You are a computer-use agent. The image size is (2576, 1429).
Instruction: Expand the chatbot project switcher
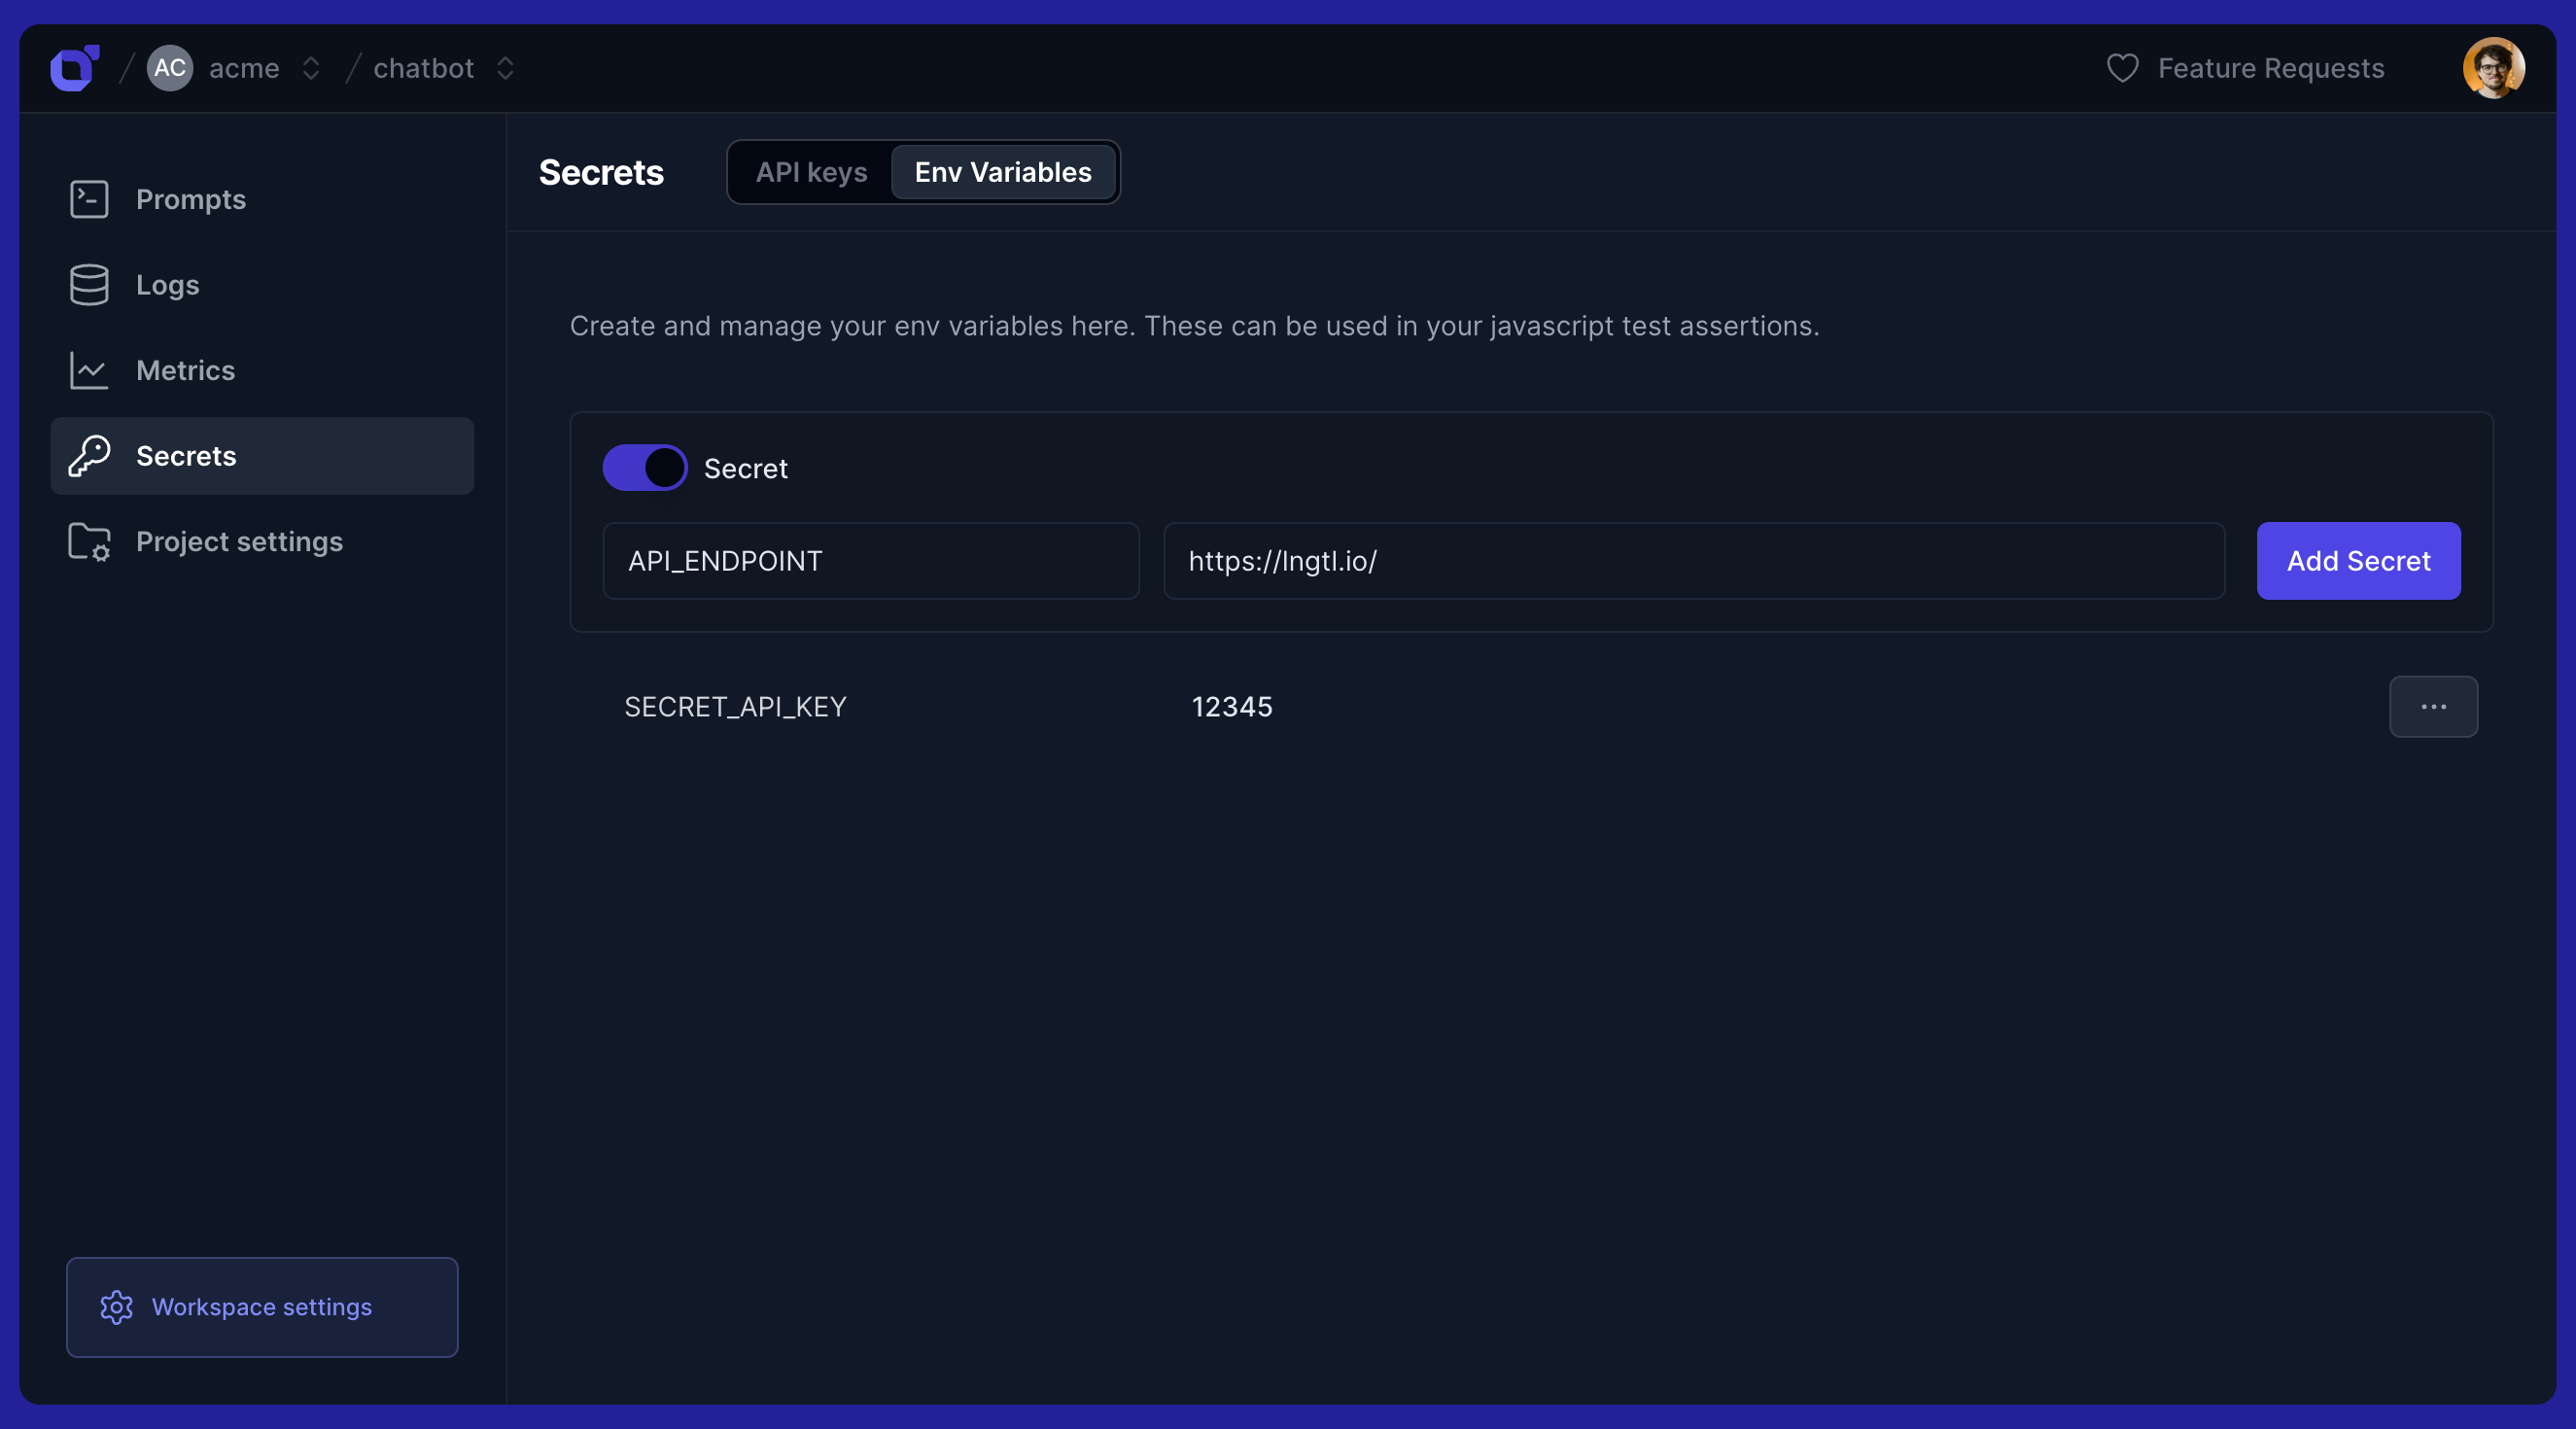[505, 68]
